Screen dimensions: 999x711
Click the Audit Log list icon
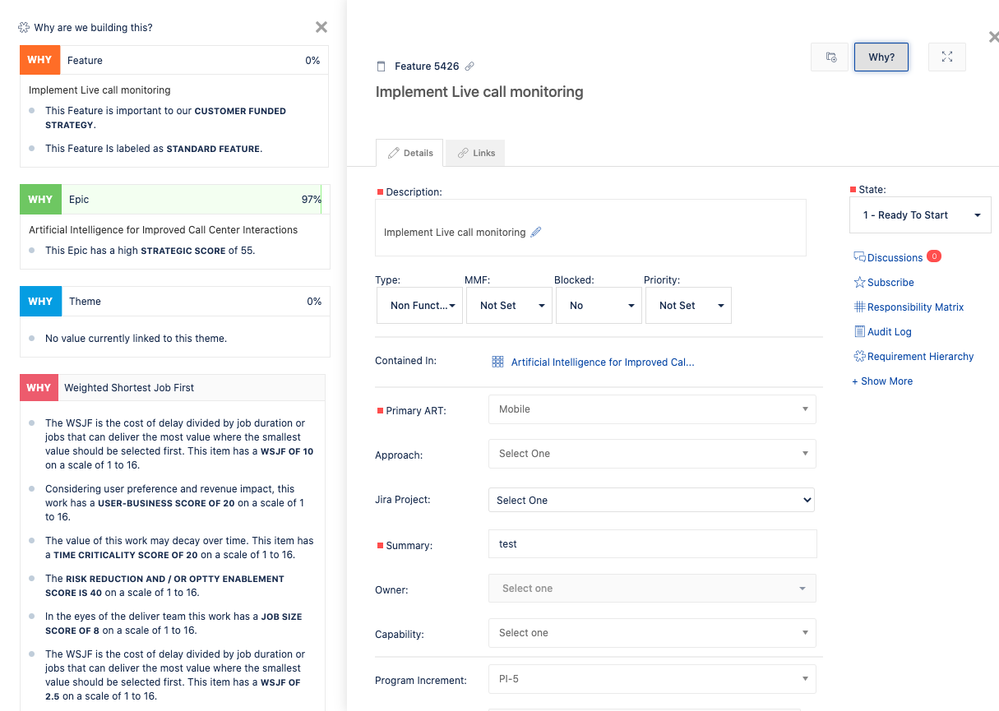click(859, 331)
